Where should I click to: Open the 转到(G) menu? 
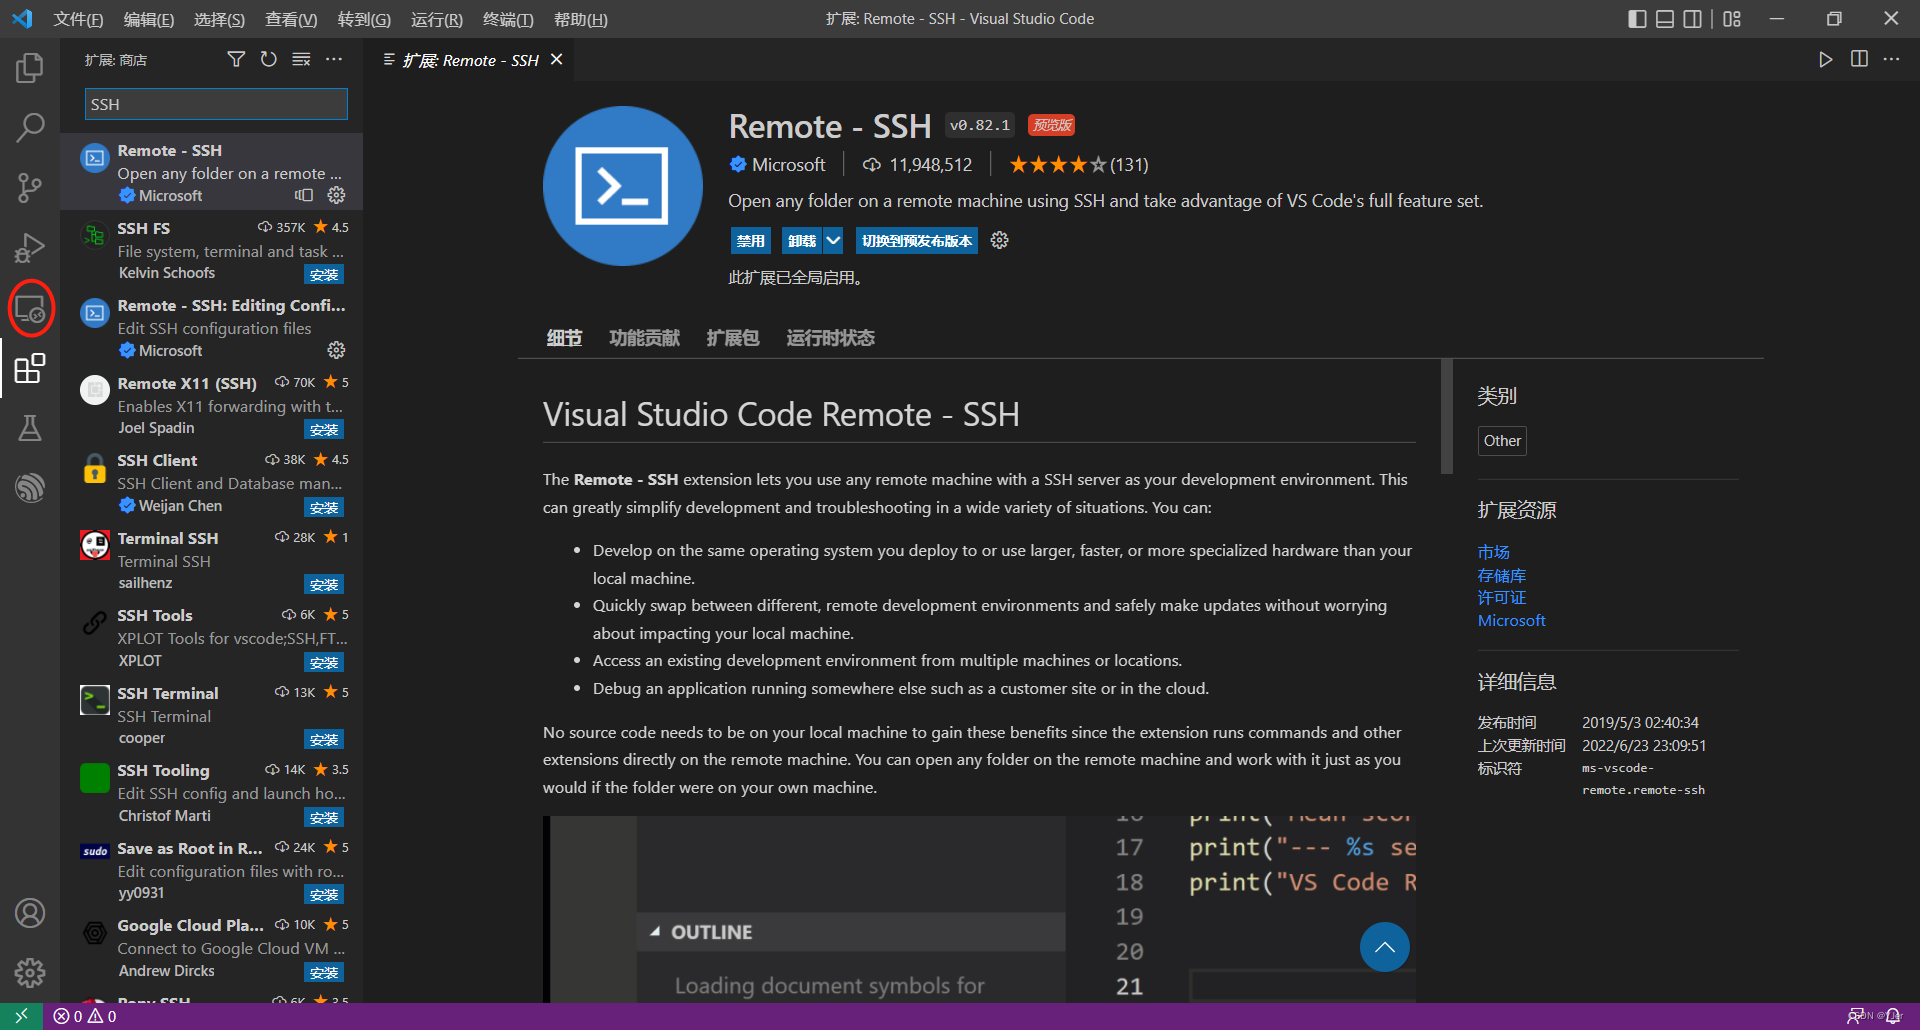point(364,19)
